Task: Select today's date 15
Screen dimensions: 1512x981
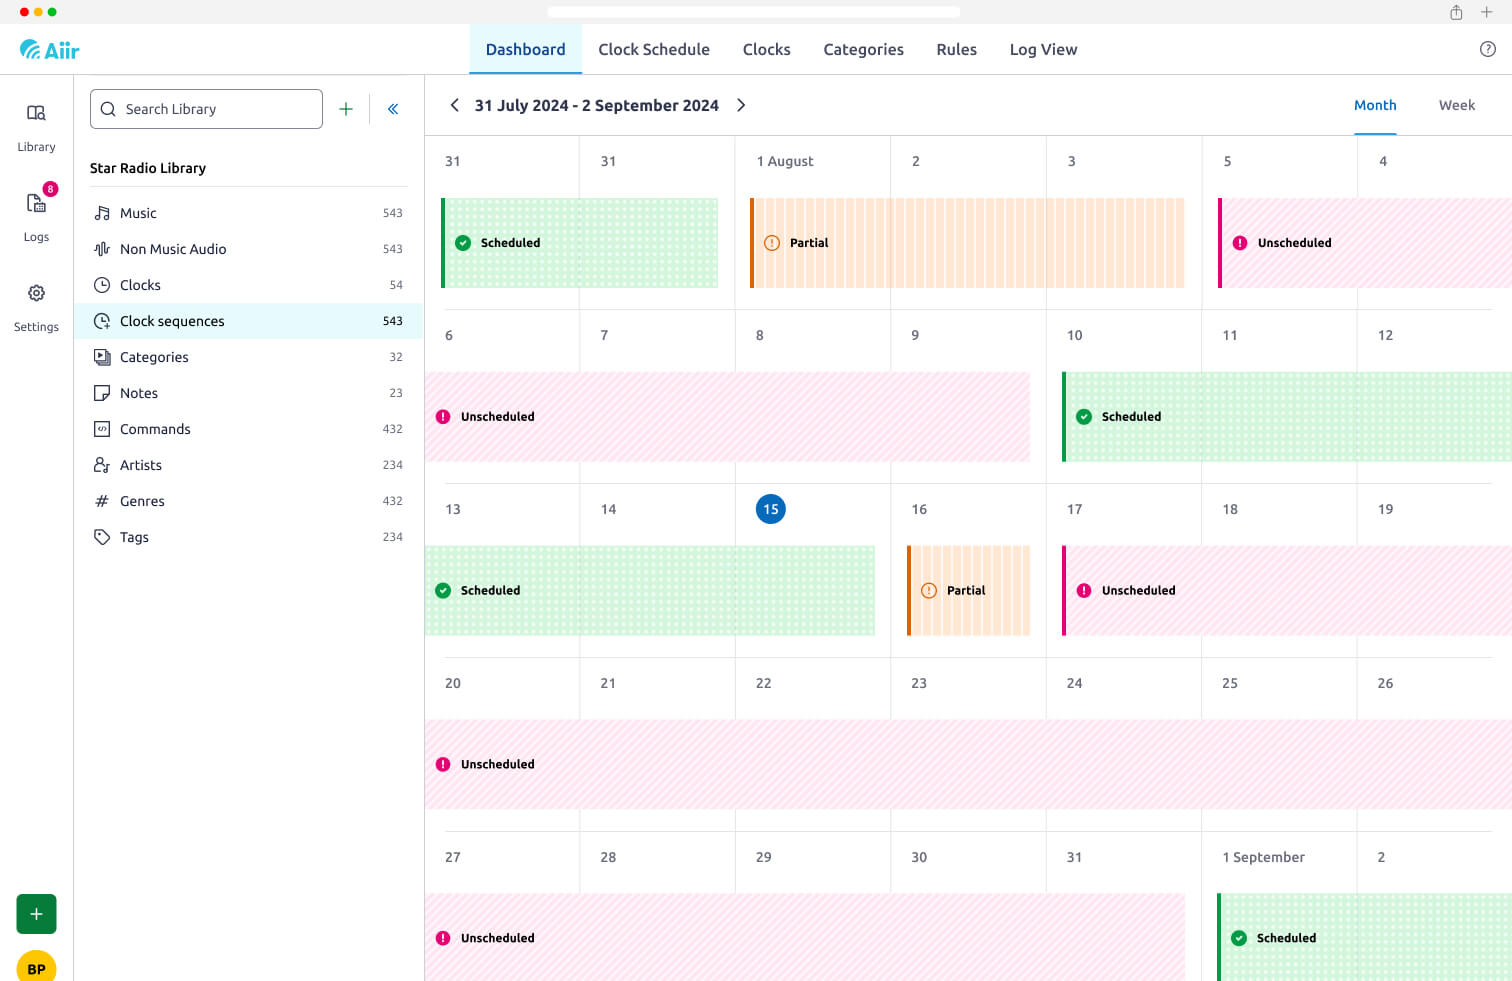Action: pyautogui.click(x=771, y=509)
